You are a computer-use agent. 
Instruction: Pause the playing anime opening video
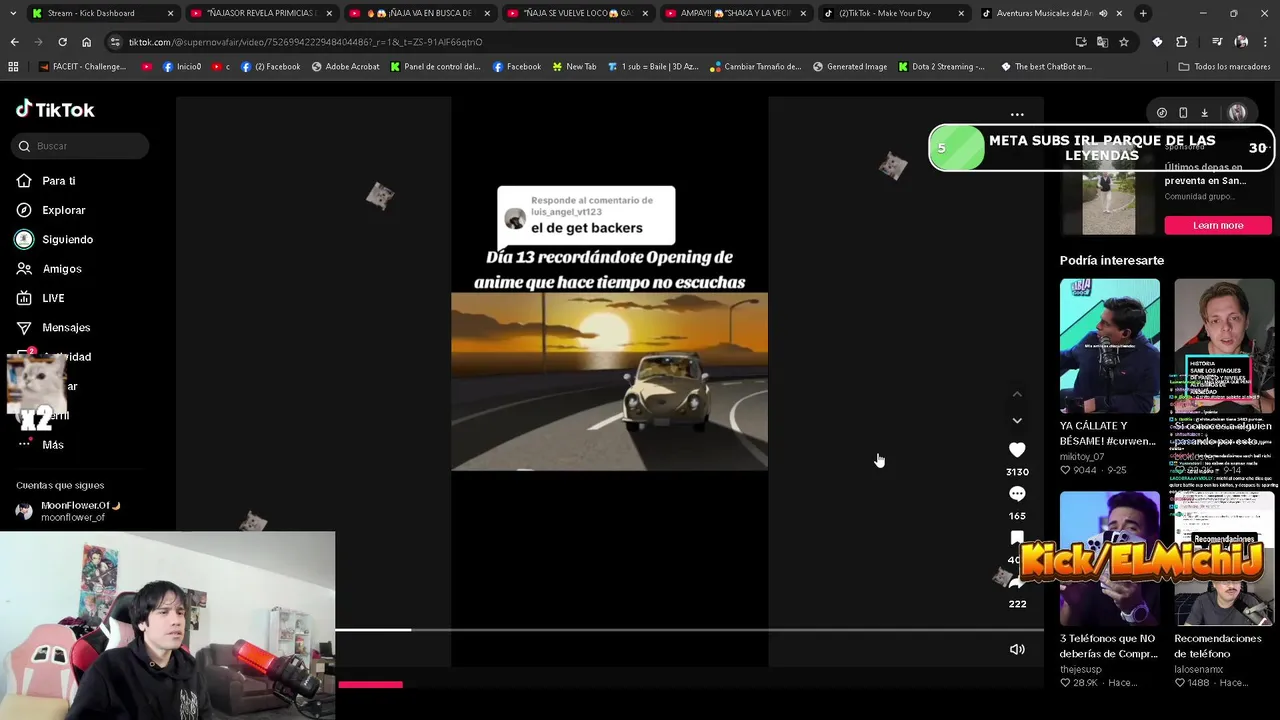(609, 381)
